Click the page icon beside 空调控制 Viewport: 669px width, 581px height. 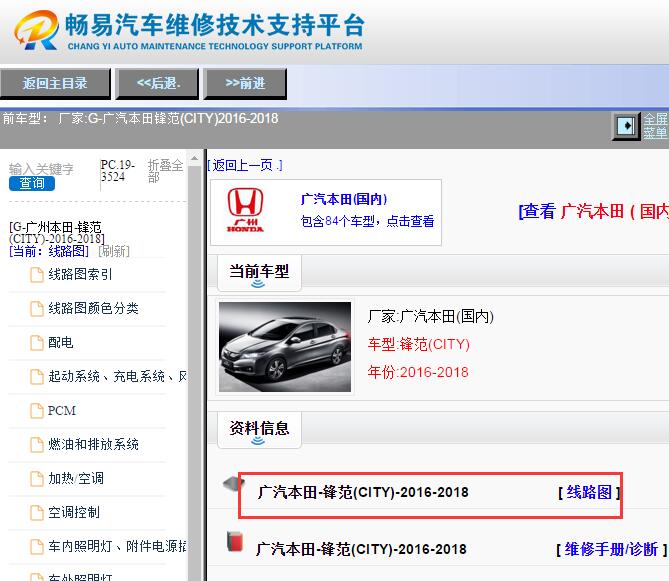(37, 513)
